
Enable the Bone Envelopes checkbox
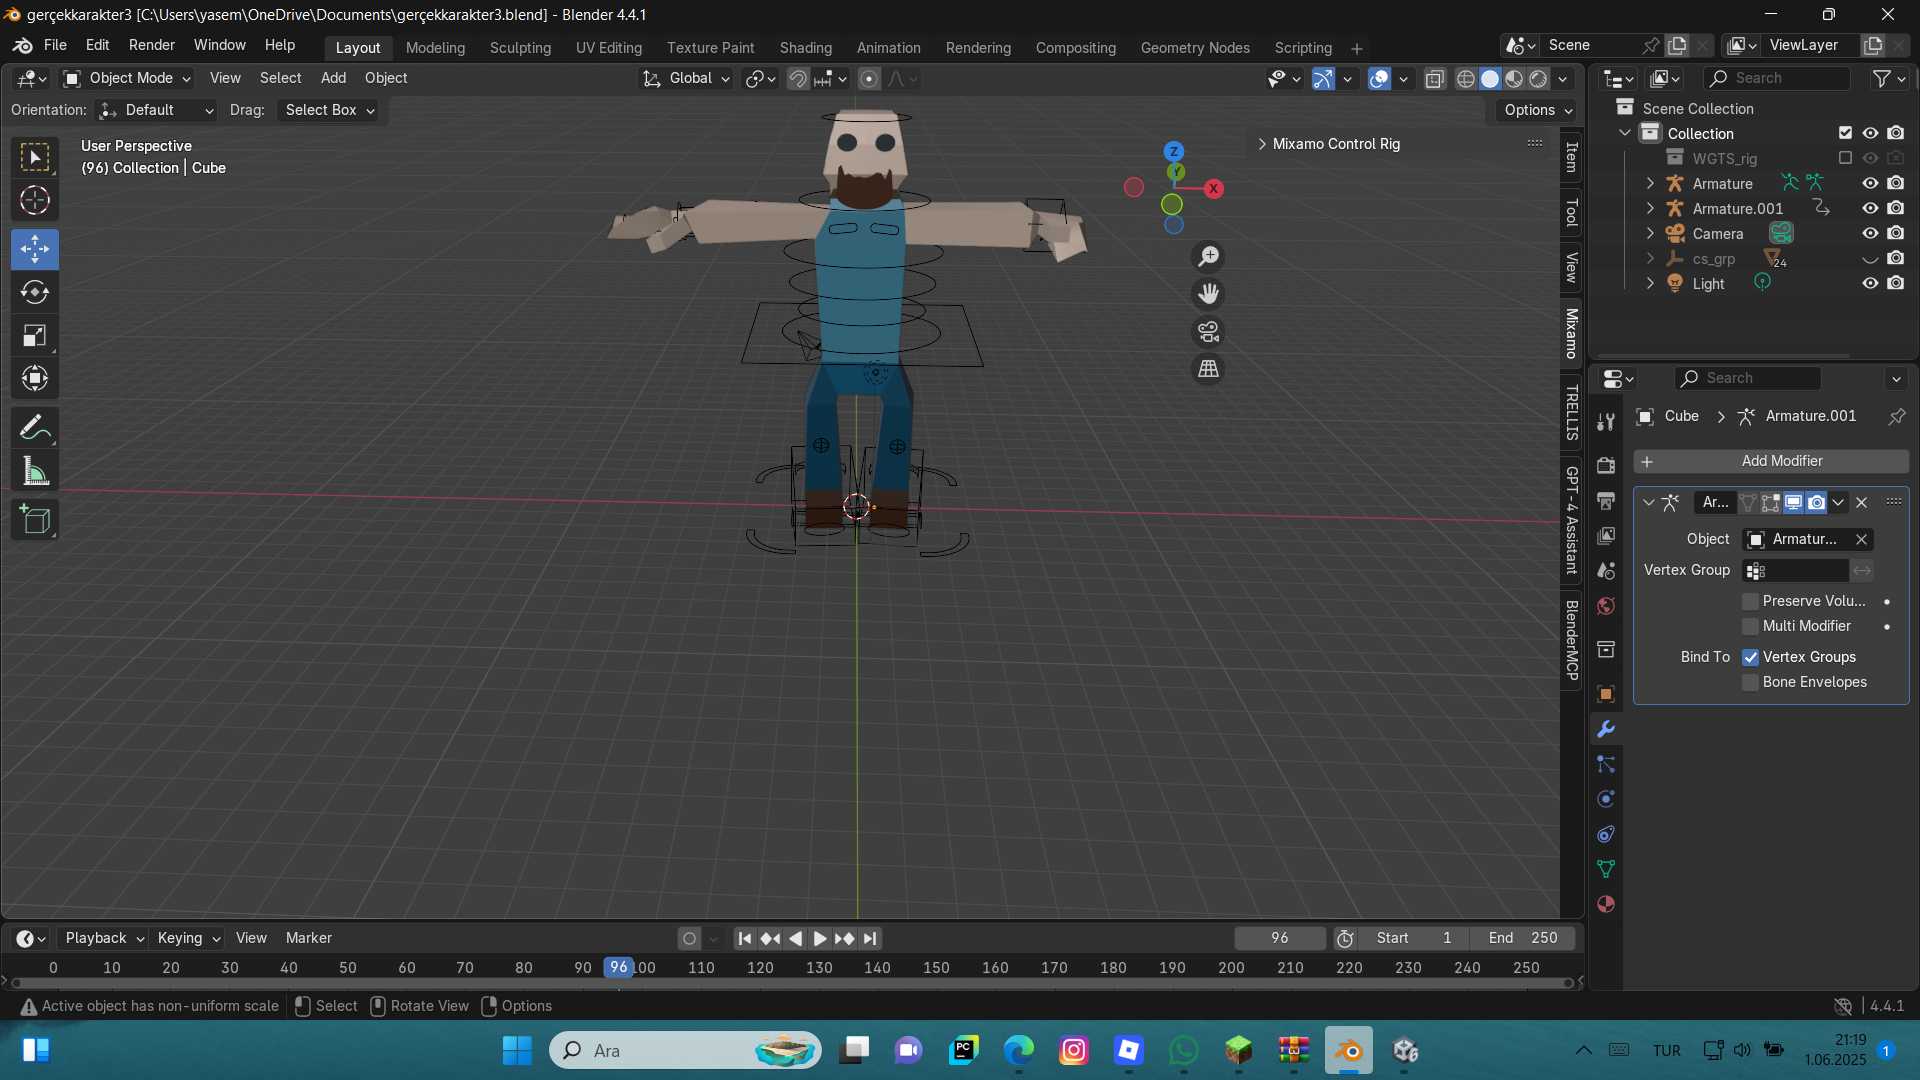click(x=1750, y=682)
